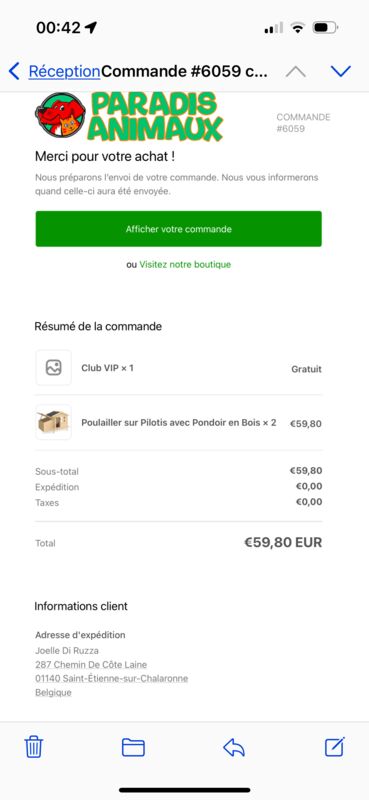Go back using the left chevron
Viewport: 369px width, 800px height.
pyautogui.click(x=14, y=71)
